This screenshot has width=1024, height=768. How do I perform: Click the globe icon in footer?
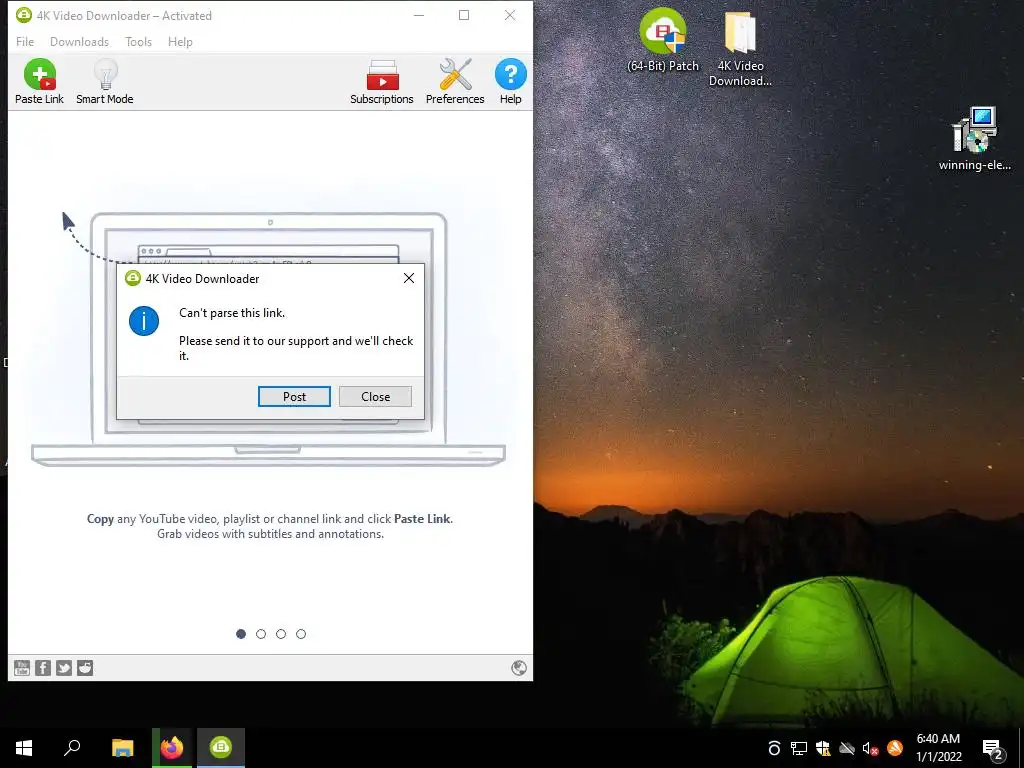point(519,667)
